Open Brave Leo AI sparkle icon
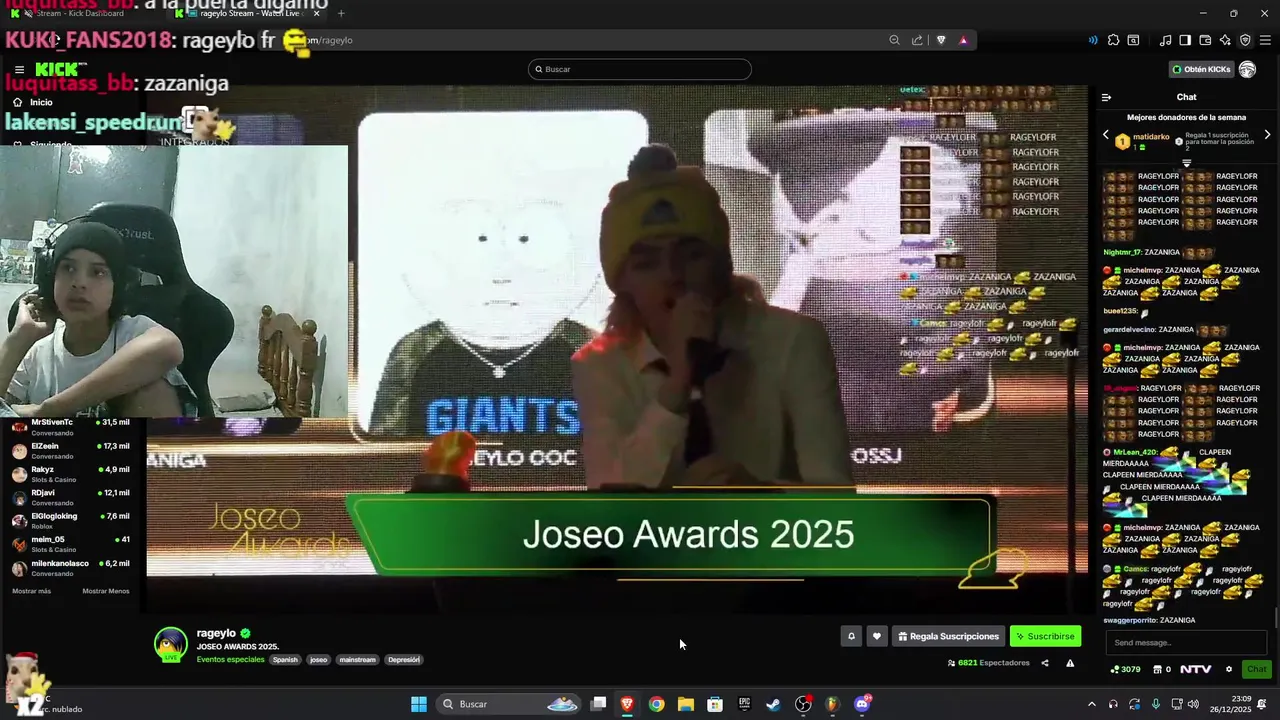The height and width of the screenshot is (720, 1280). [x=1225, y=40]
